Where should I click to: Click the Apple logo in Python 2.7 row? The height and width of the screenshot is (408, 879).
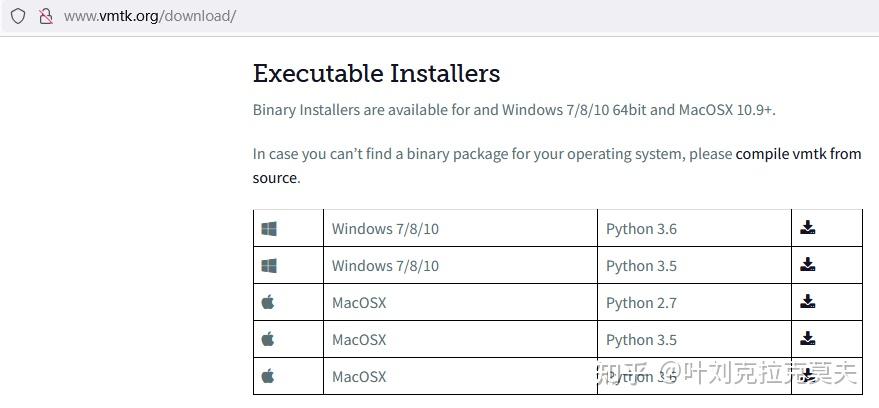(268, 302)
